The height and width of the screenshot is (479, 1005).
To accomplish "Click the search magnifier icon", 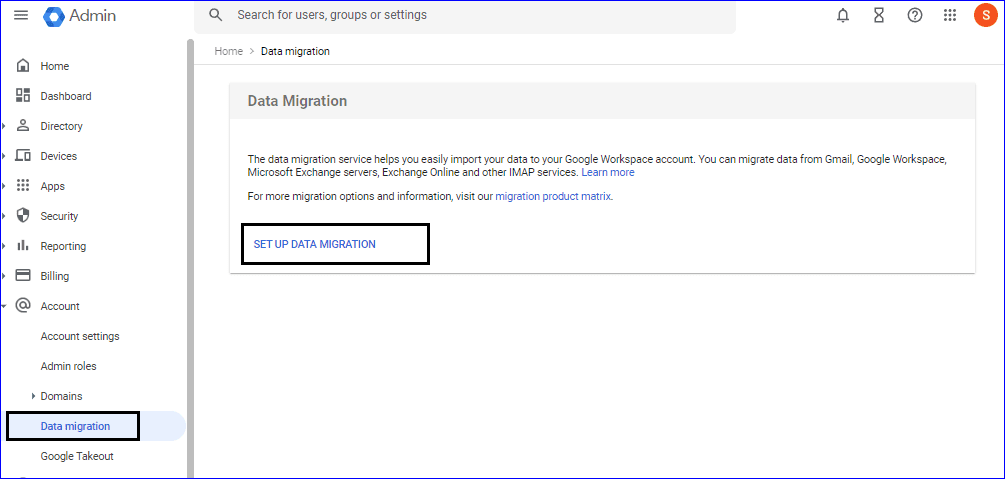I will [x=216, y=15].
